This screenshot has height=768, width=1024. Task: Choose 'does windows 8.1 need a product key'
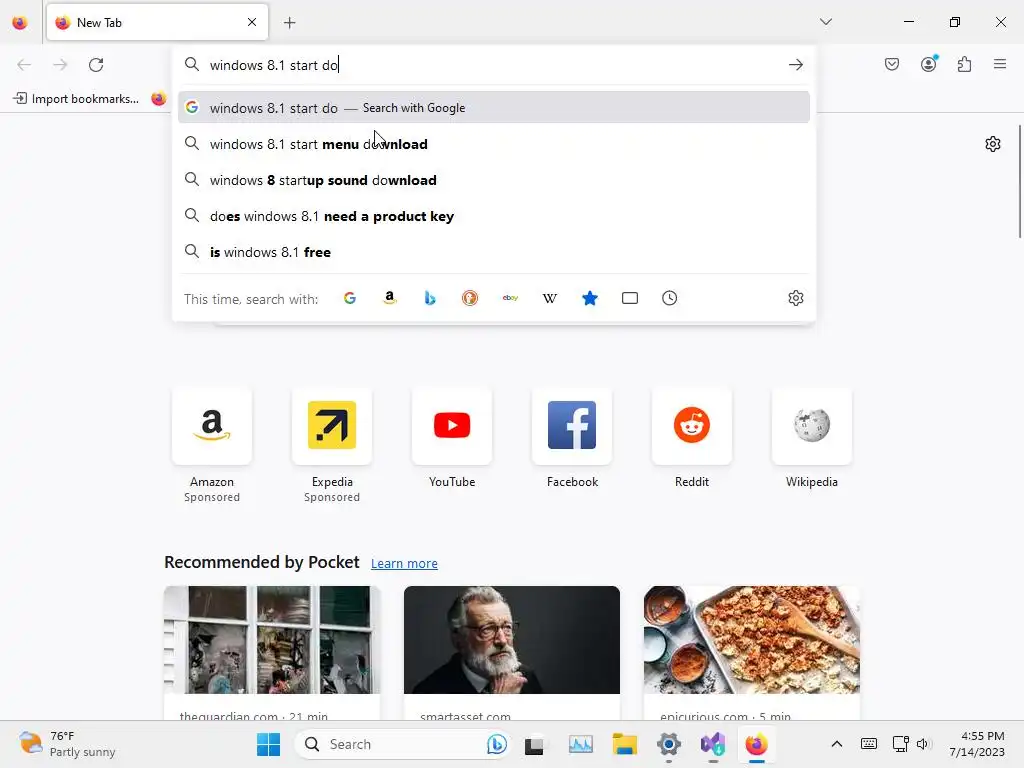tap(494, 216)
